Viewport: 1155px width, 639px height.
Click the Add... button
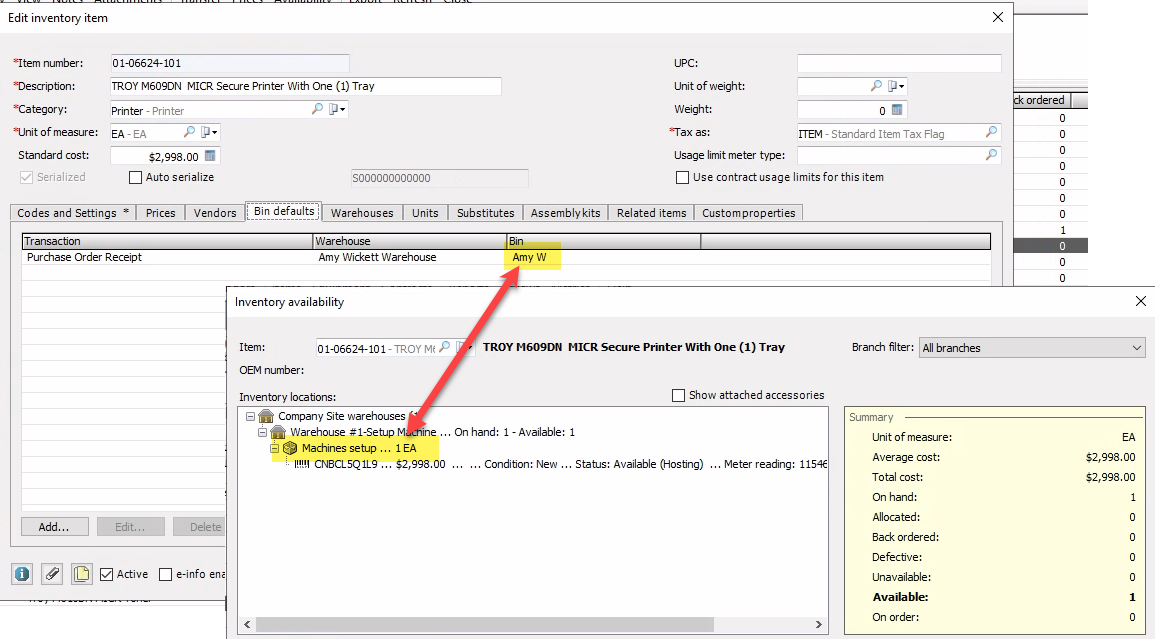click(x=54, y=527)
